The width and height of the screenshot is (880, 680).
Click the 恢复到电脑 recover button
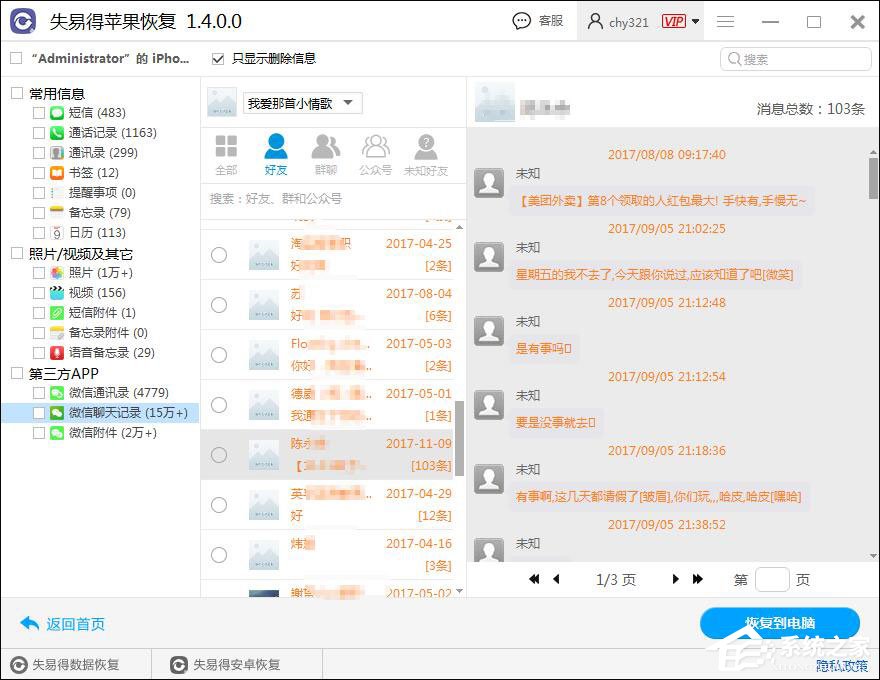click(x=781, y=622)
